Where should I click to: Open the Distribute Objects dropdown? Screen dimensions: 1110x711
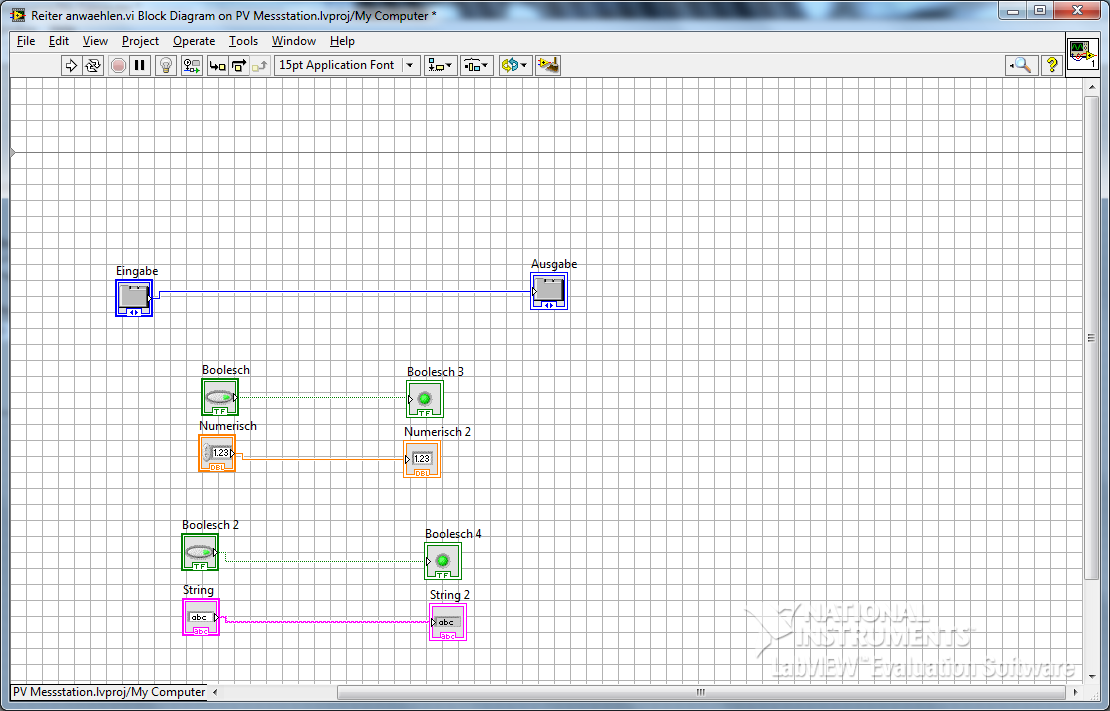476,66
